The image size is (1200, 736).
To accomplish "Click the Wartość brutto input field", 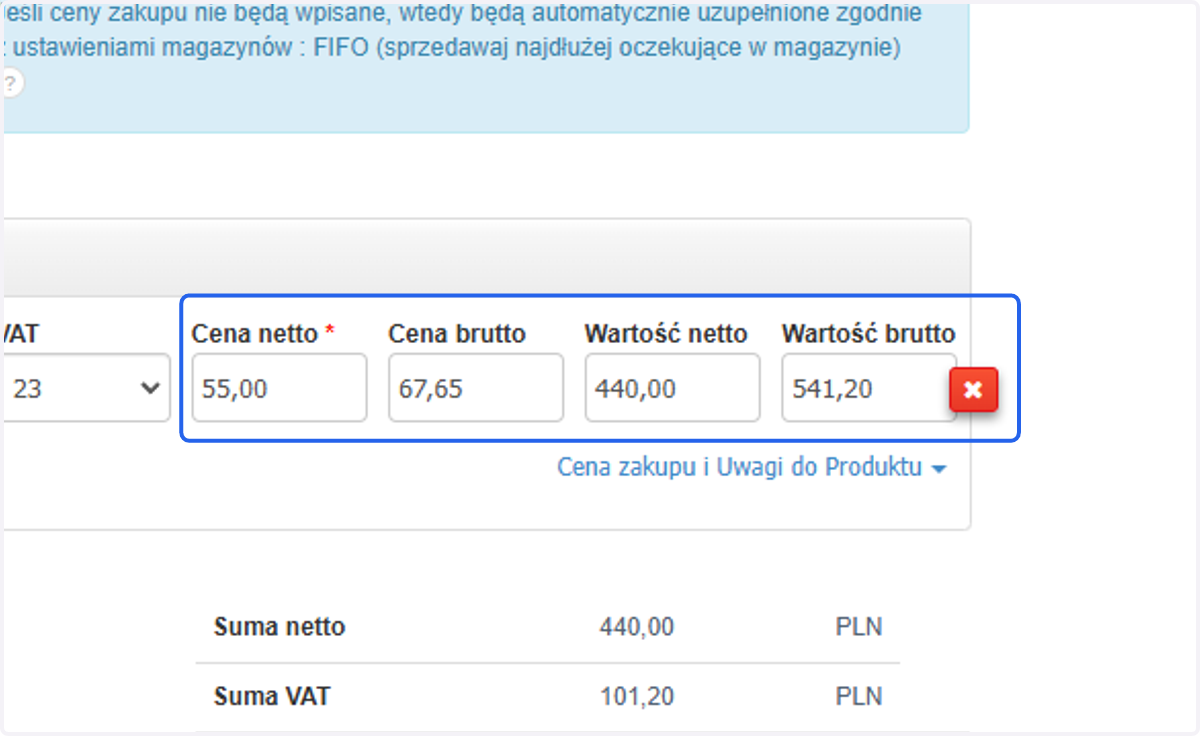I will coord(868,388).
